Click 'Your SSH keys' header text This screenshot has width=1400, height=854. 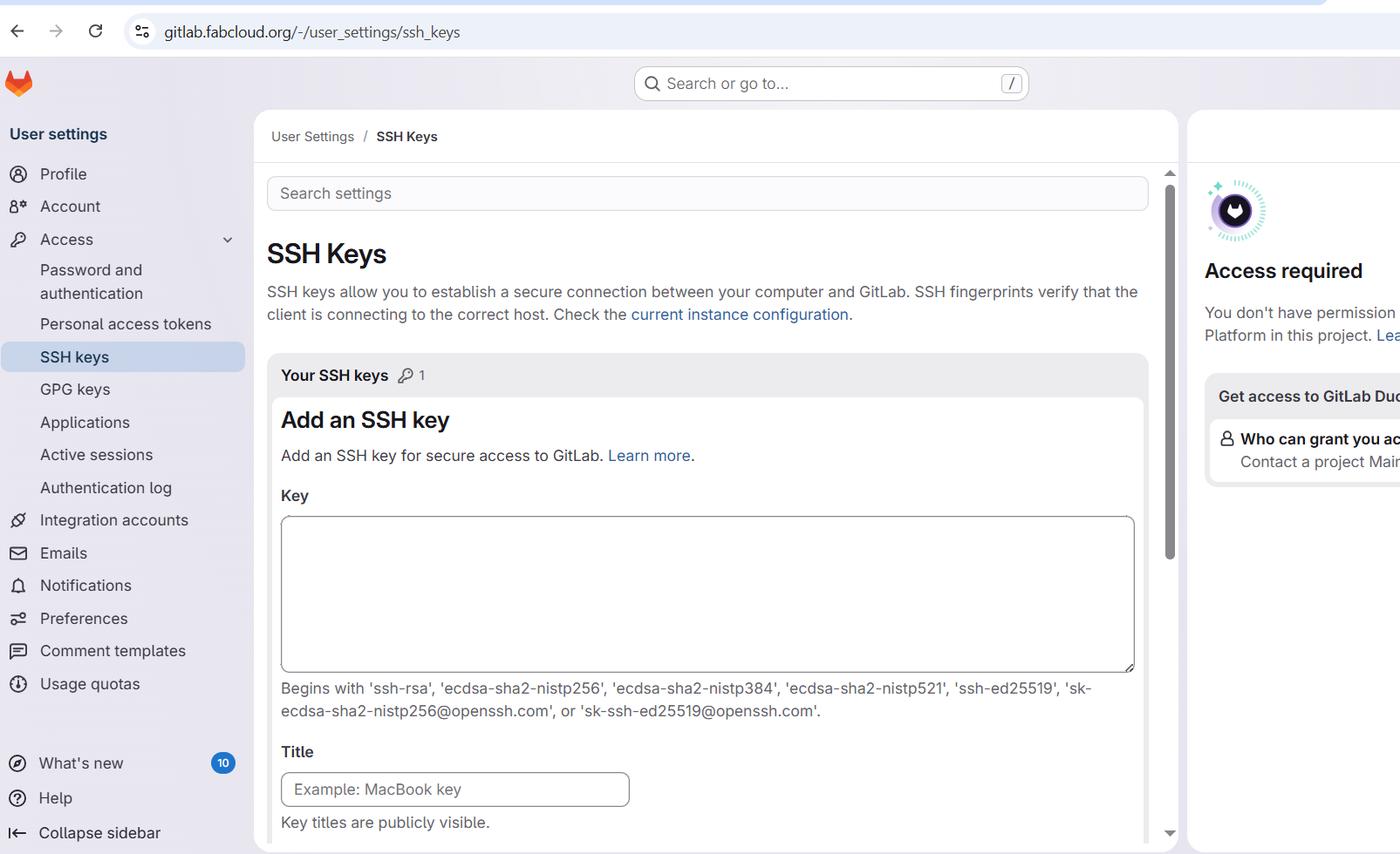pyautogui.click(x=334, y=376)
